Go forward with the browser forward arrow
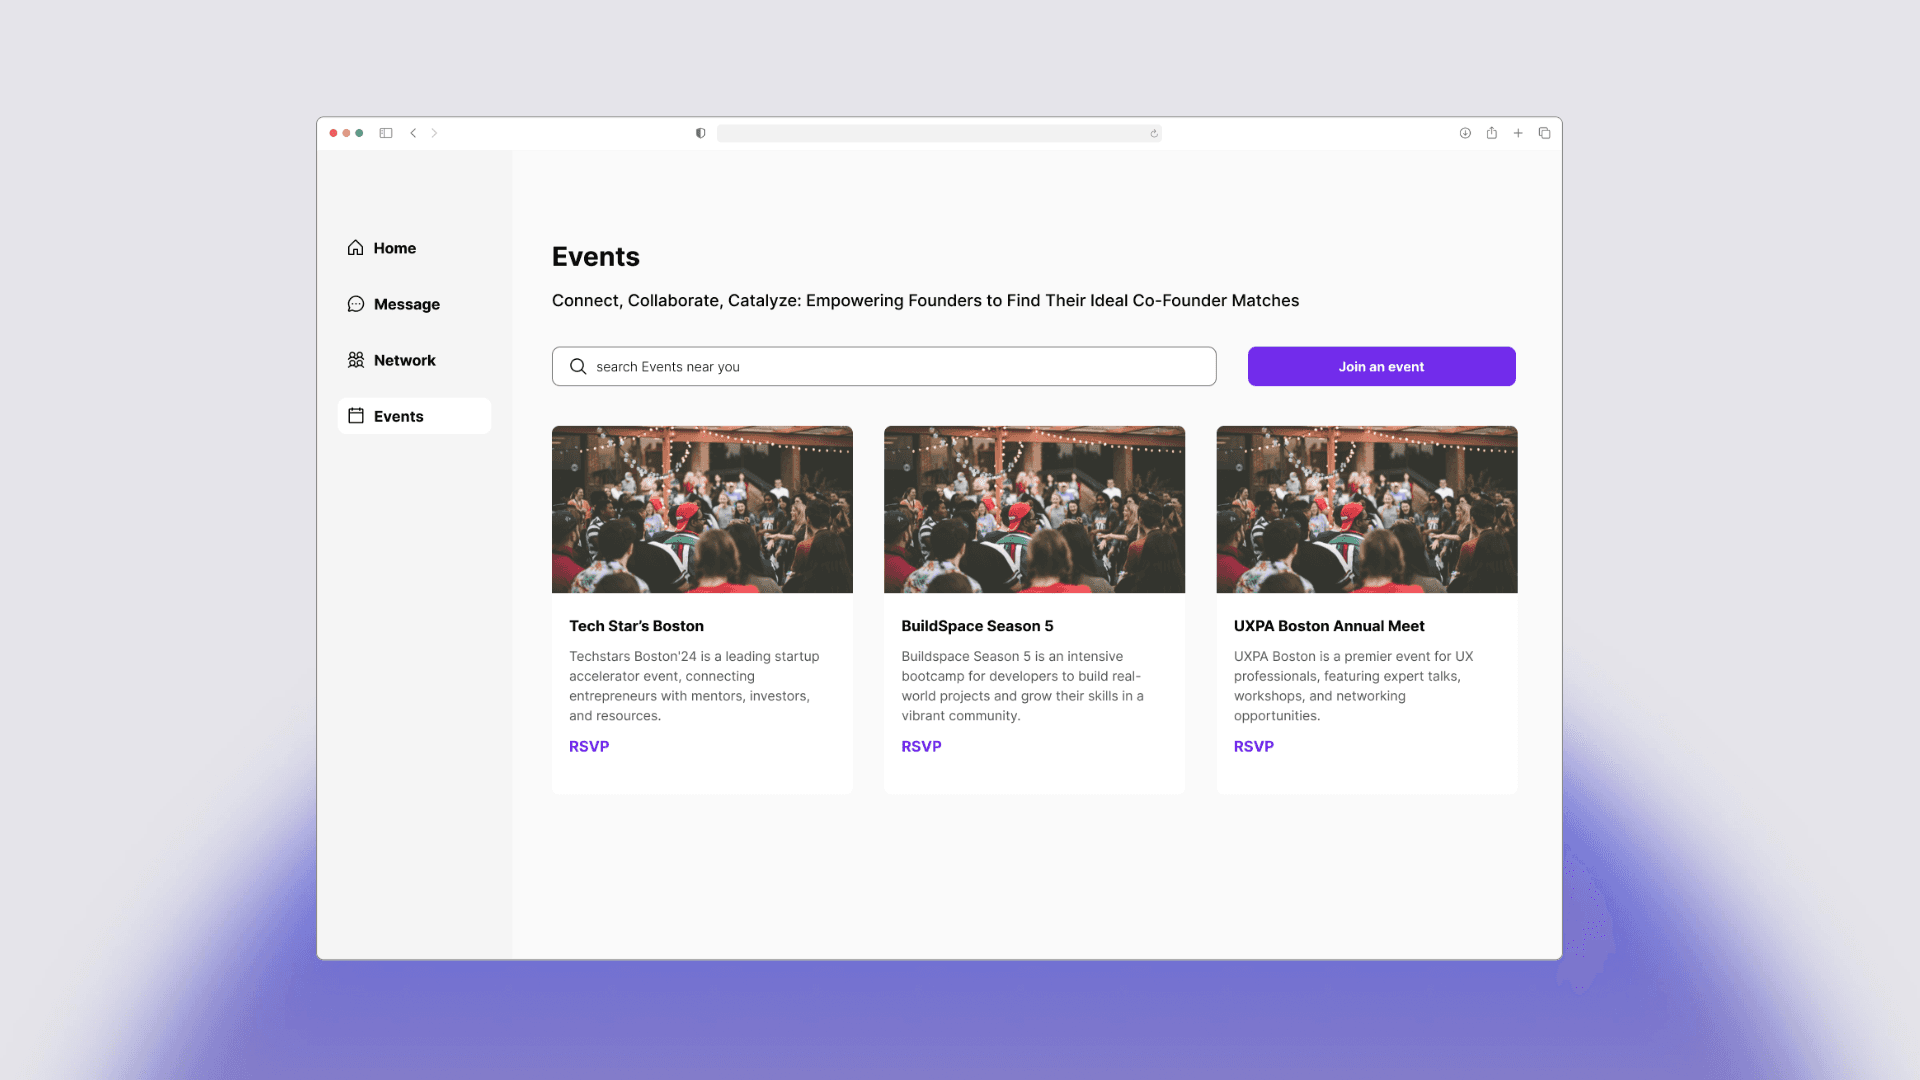 click(434, 133)
